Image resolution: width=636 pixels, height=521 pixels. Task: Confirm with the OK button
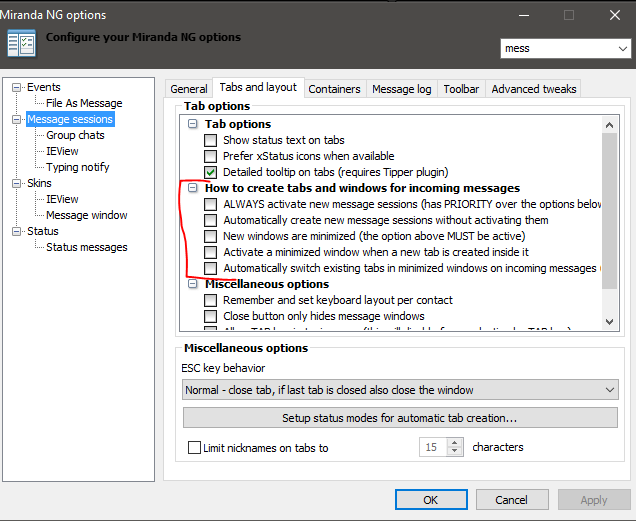coord(431,499)
